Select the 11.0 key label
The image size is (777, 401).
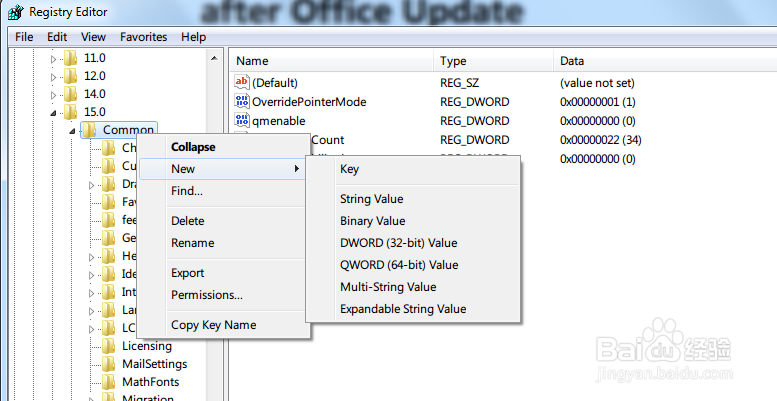[x=95, y=58]
